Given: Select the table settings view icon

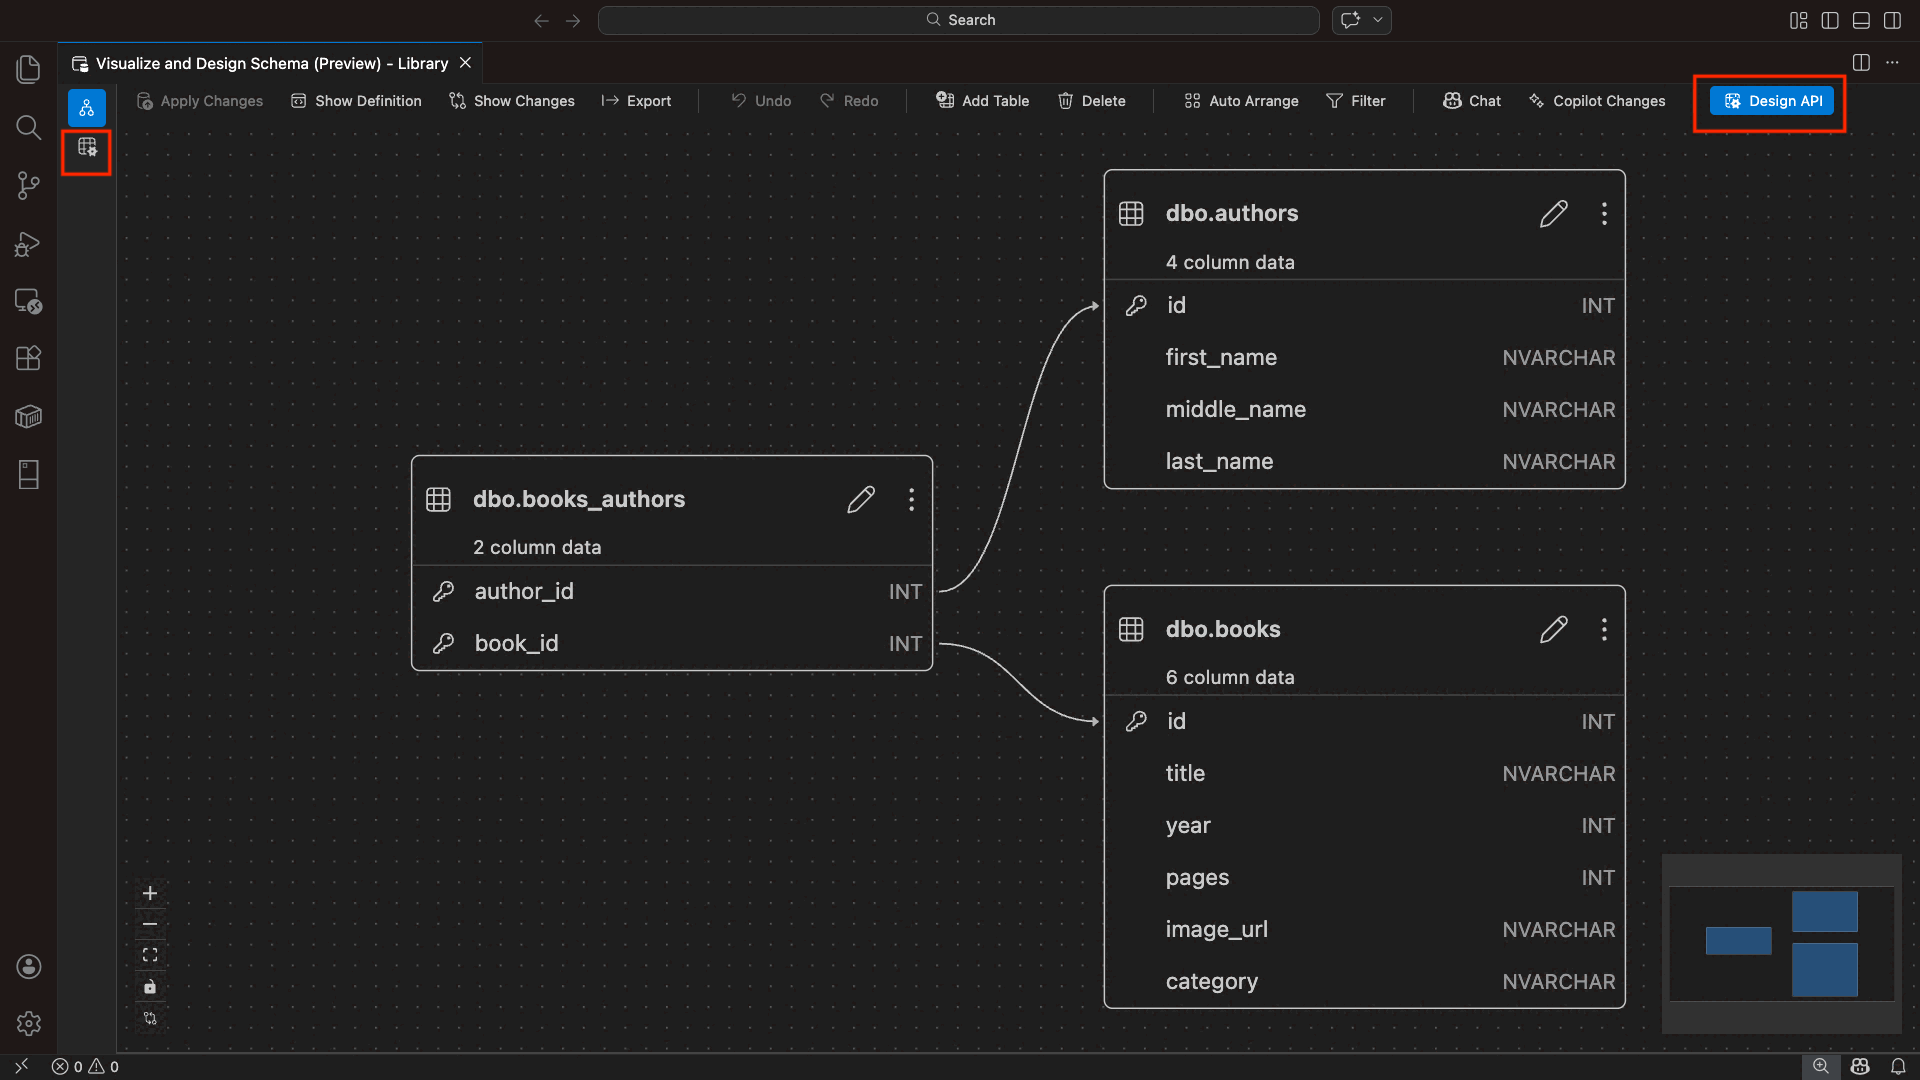Looking at the screenshot, I should pos(87,148).
